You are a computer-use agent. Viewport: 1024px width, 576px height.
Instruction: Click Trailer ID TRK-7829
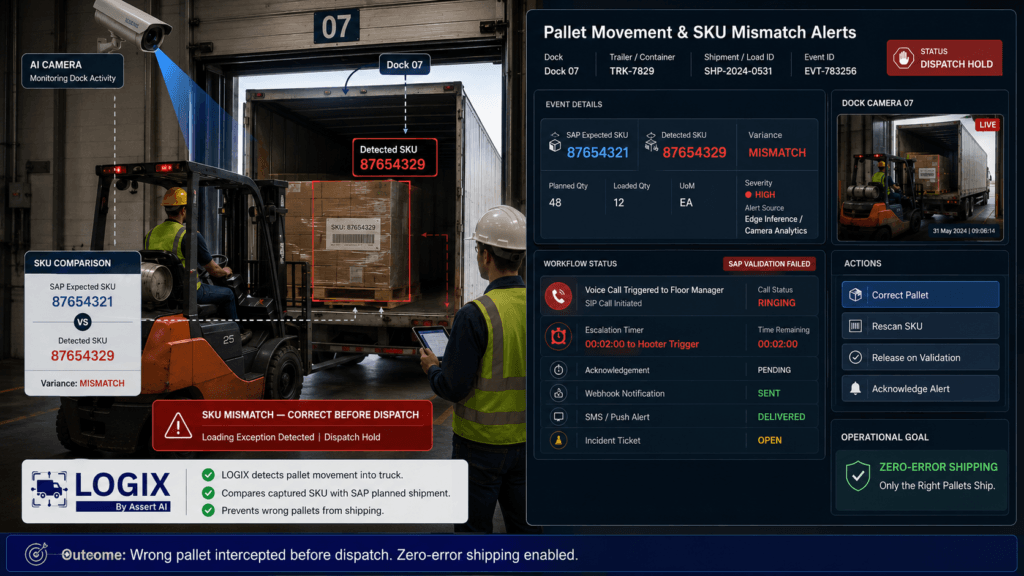click(632, 71)
